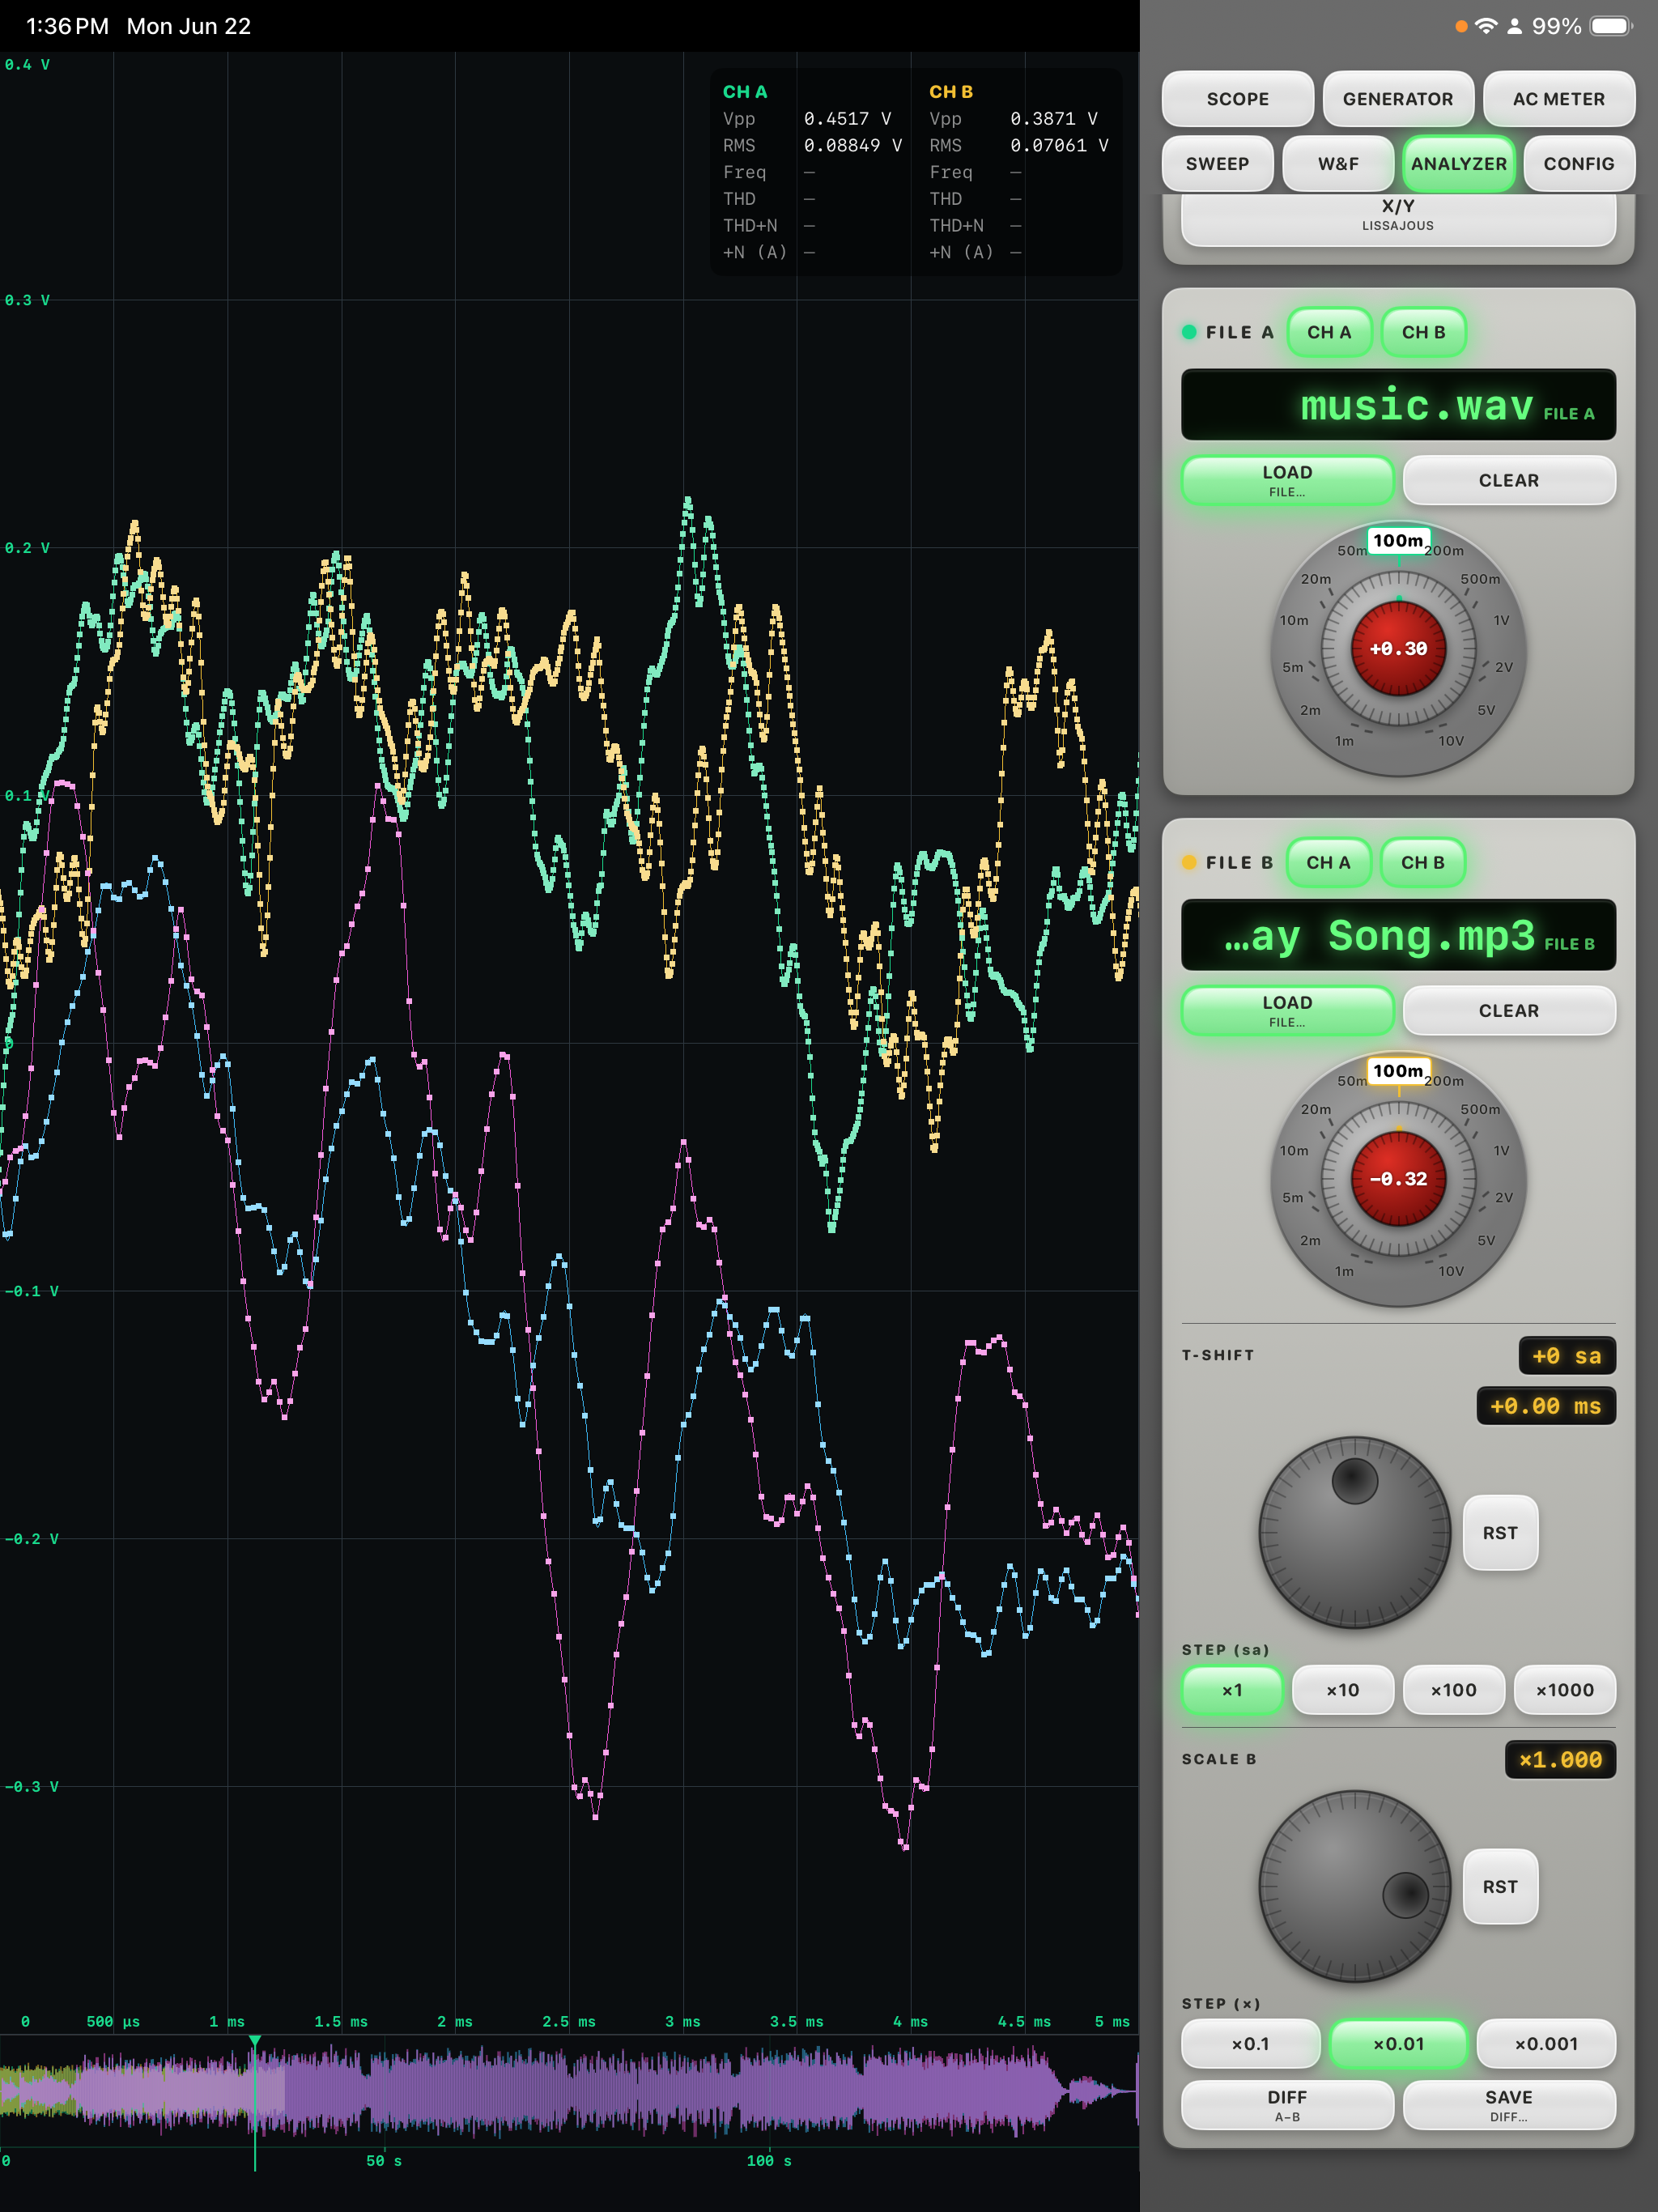Load a file into FILE B
The width and height of the screenshot is (1658, 2212).
coord(1287,1010)
